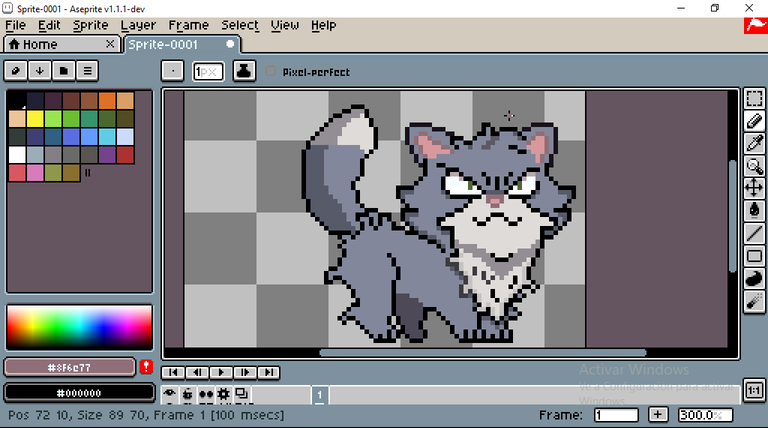Click the Aseprite red flag notification icon
This screenshot has height=428, width=768.
(756, 25)
